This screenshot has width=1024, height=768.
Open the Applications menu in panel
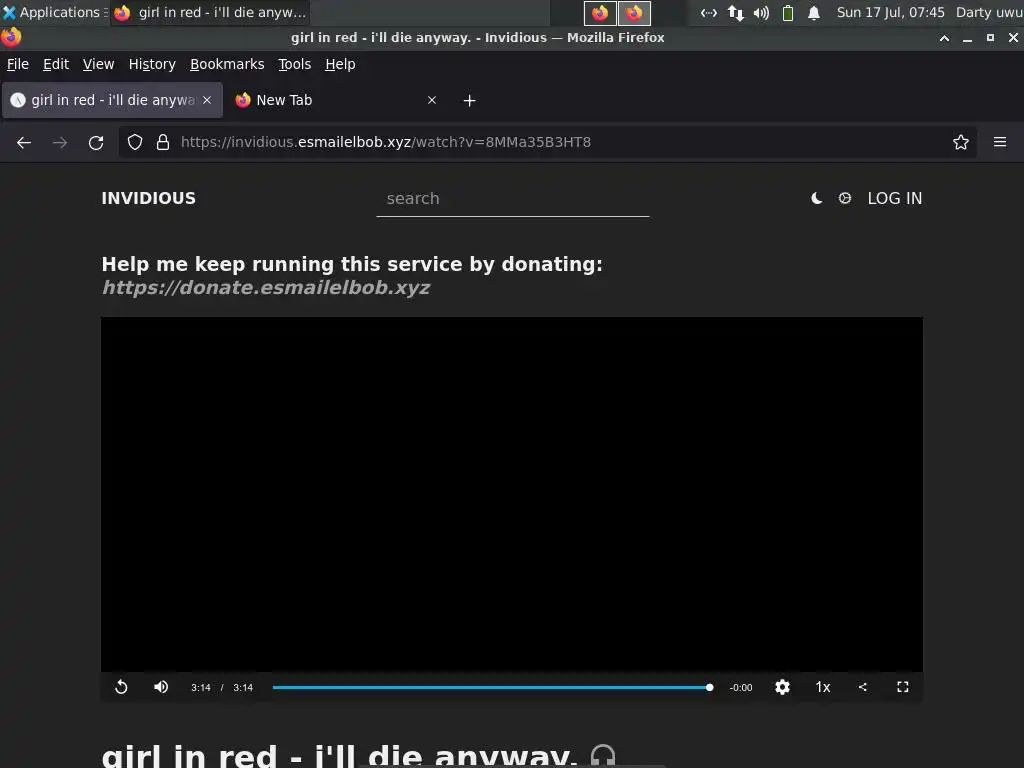pyautogui.click(x=54, y=12)
